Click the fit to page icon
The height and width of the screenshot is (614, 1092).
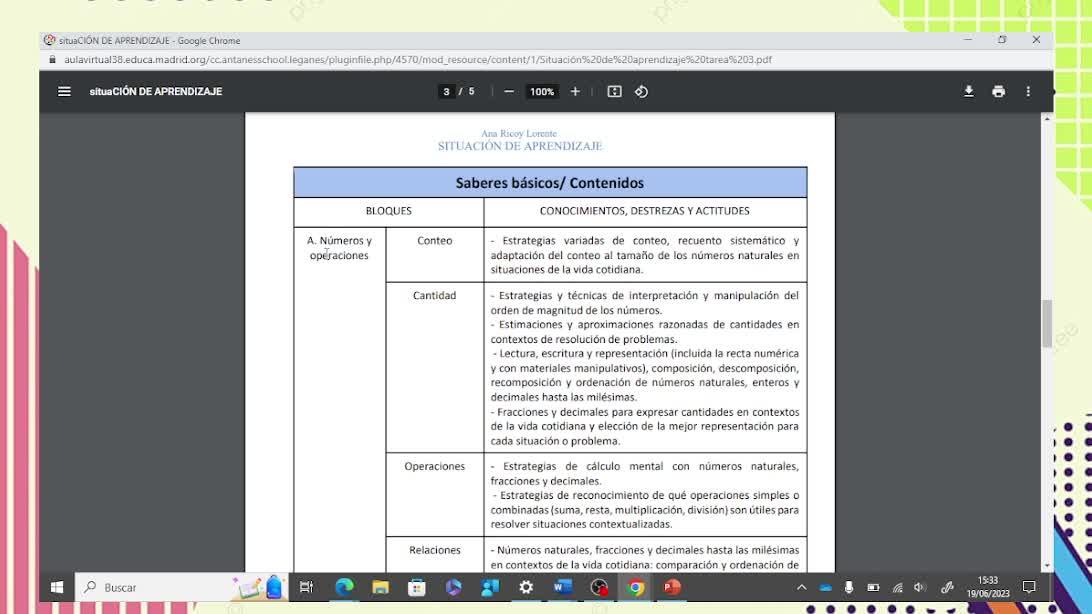coord(614,91)
